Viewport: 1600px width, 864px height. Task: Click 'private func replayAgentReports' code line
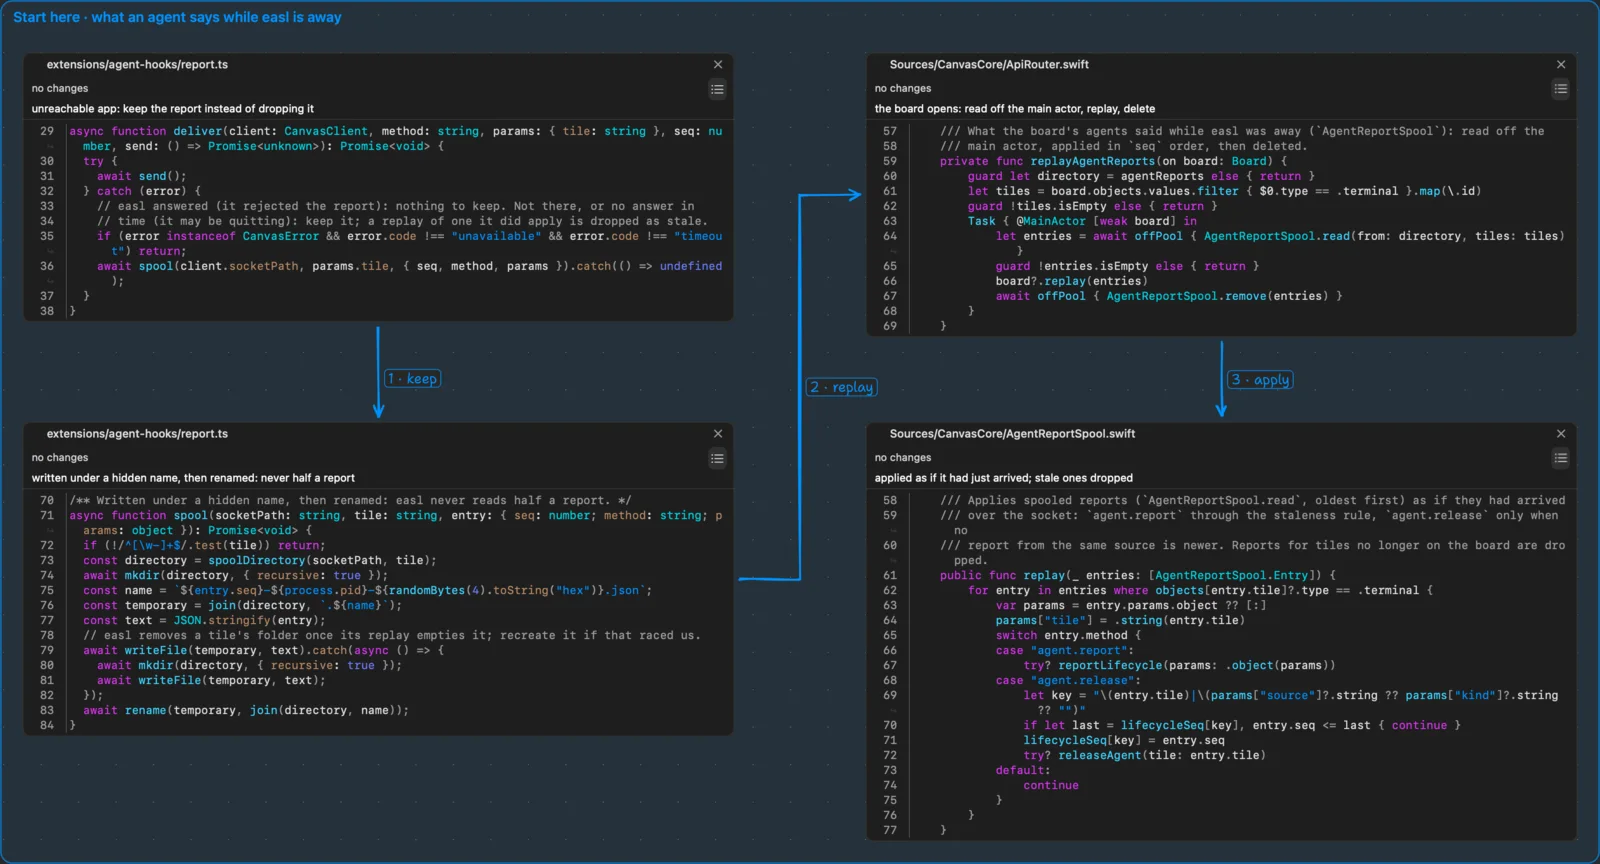click(1113, 161)
